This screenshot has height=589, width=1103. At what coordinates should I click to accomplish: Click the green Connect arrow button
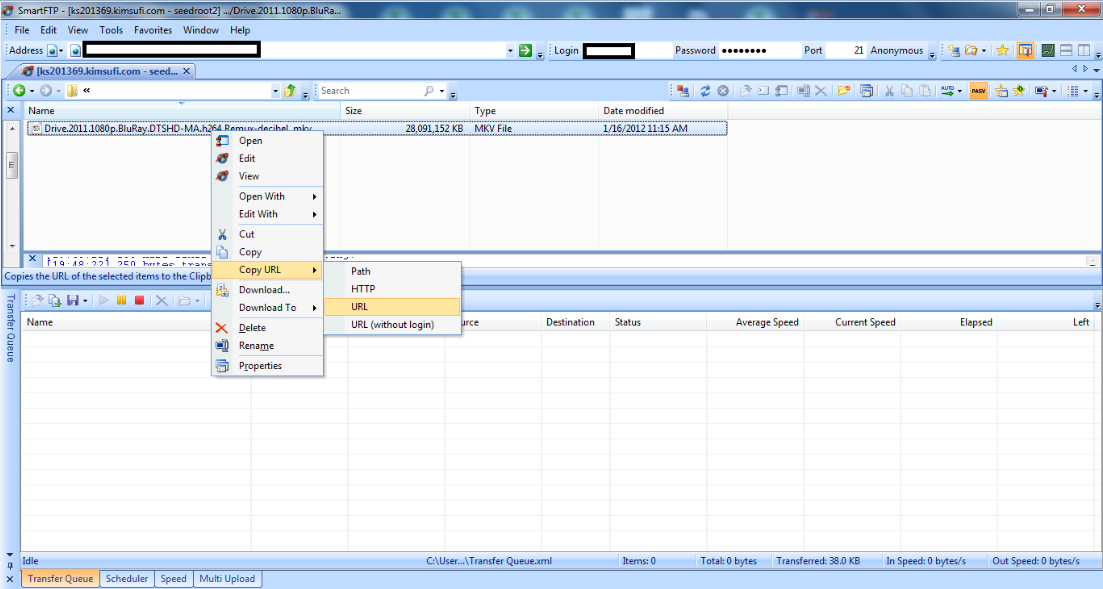point(525,51)
